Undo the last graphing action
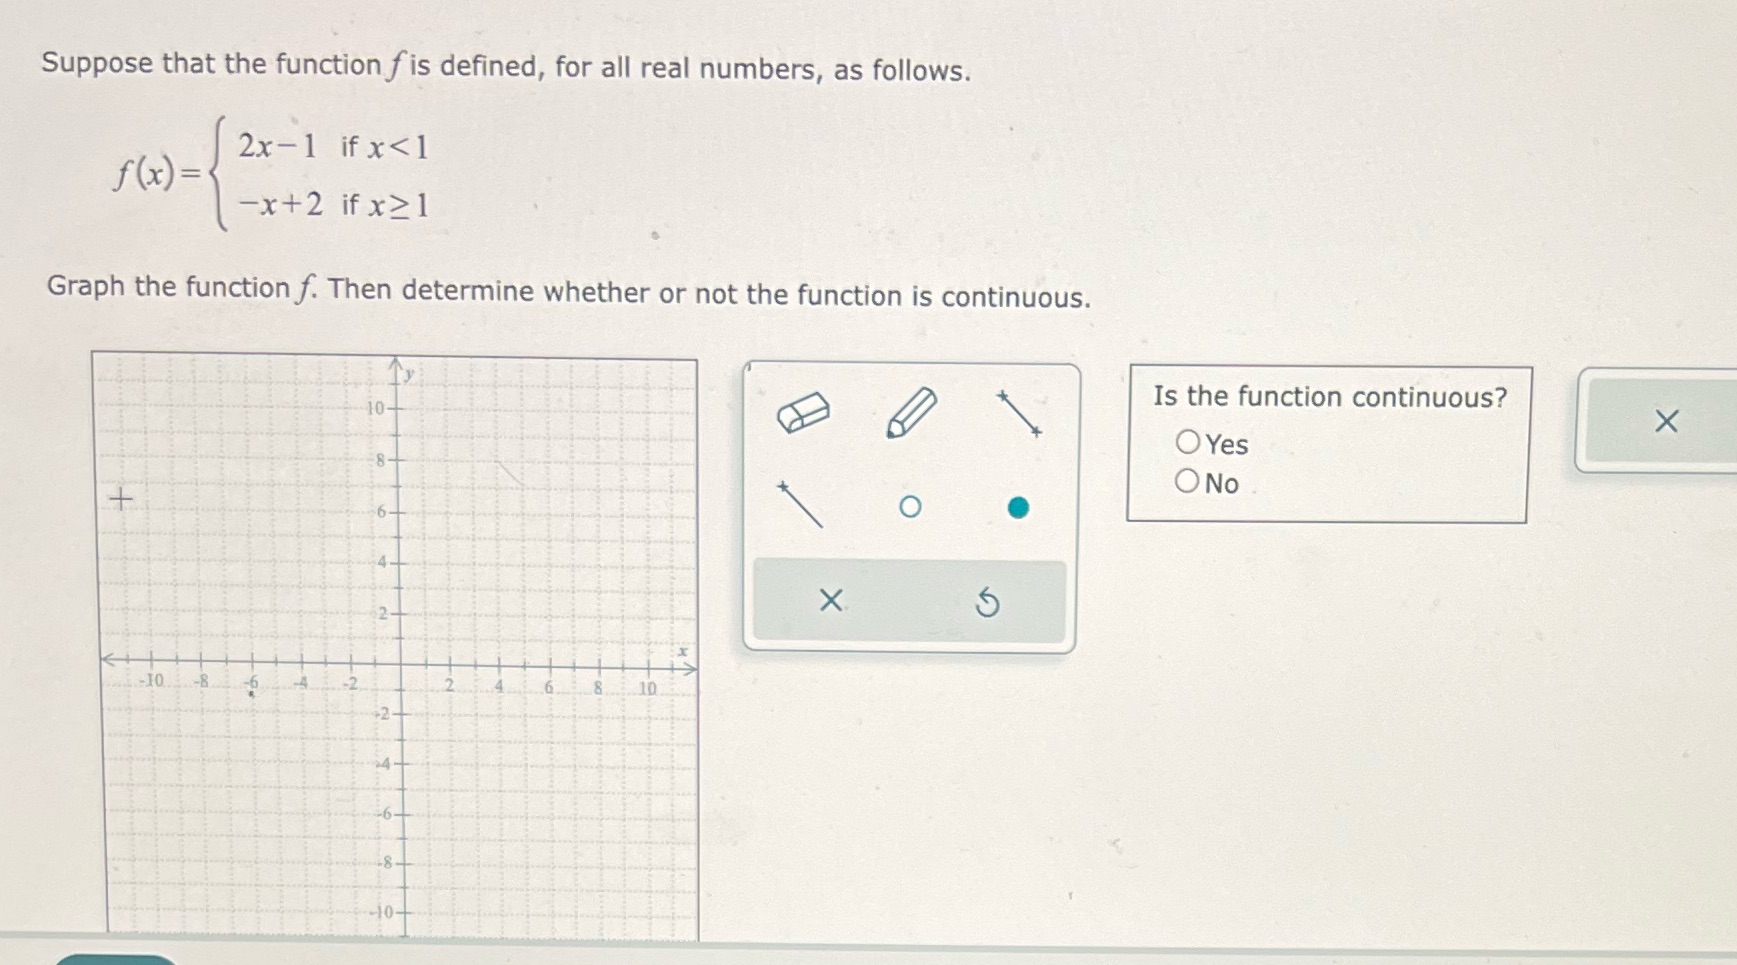Image resolution: width=1737 pixels, height=965 pixels. pyautogui.click(x=986, y=601)
